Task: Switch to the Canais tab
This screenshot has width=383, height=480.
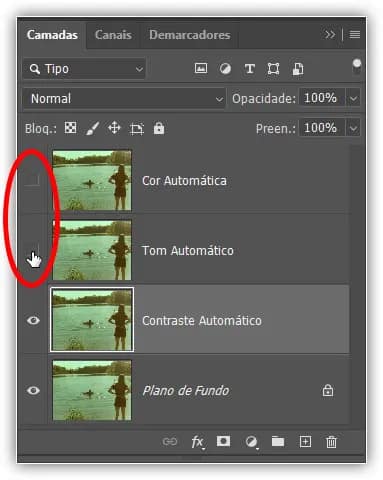Action: [x=113, y=35]
